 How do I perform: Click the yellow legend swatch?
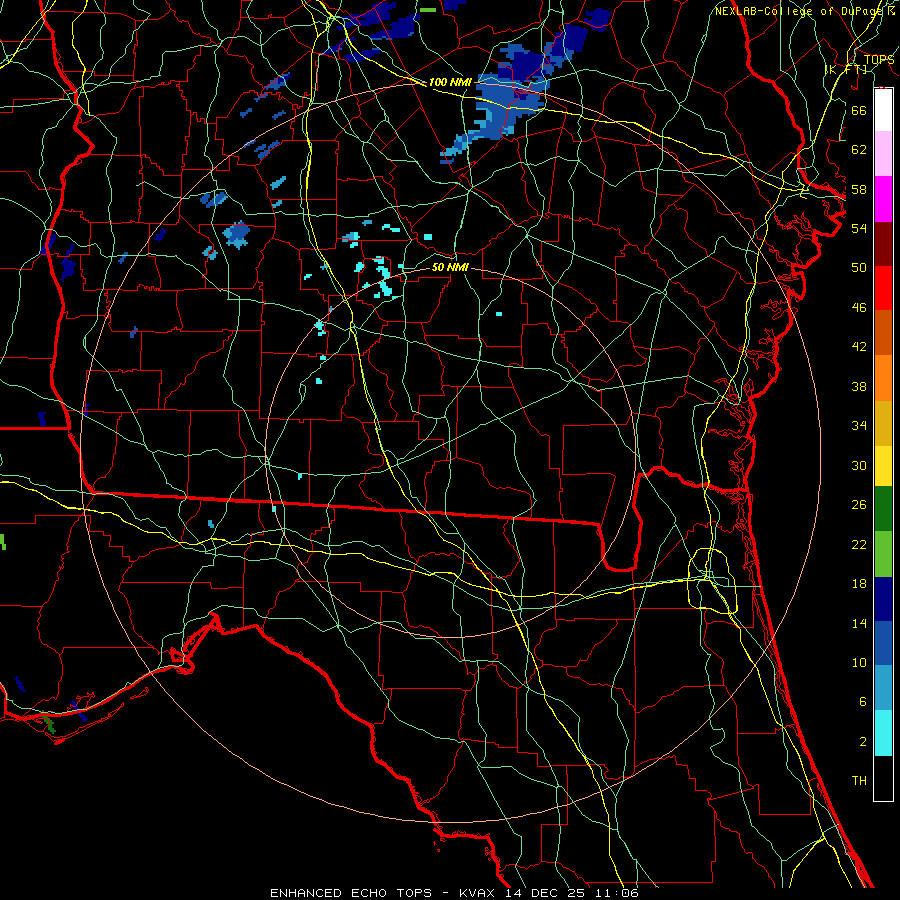(883, 466)
